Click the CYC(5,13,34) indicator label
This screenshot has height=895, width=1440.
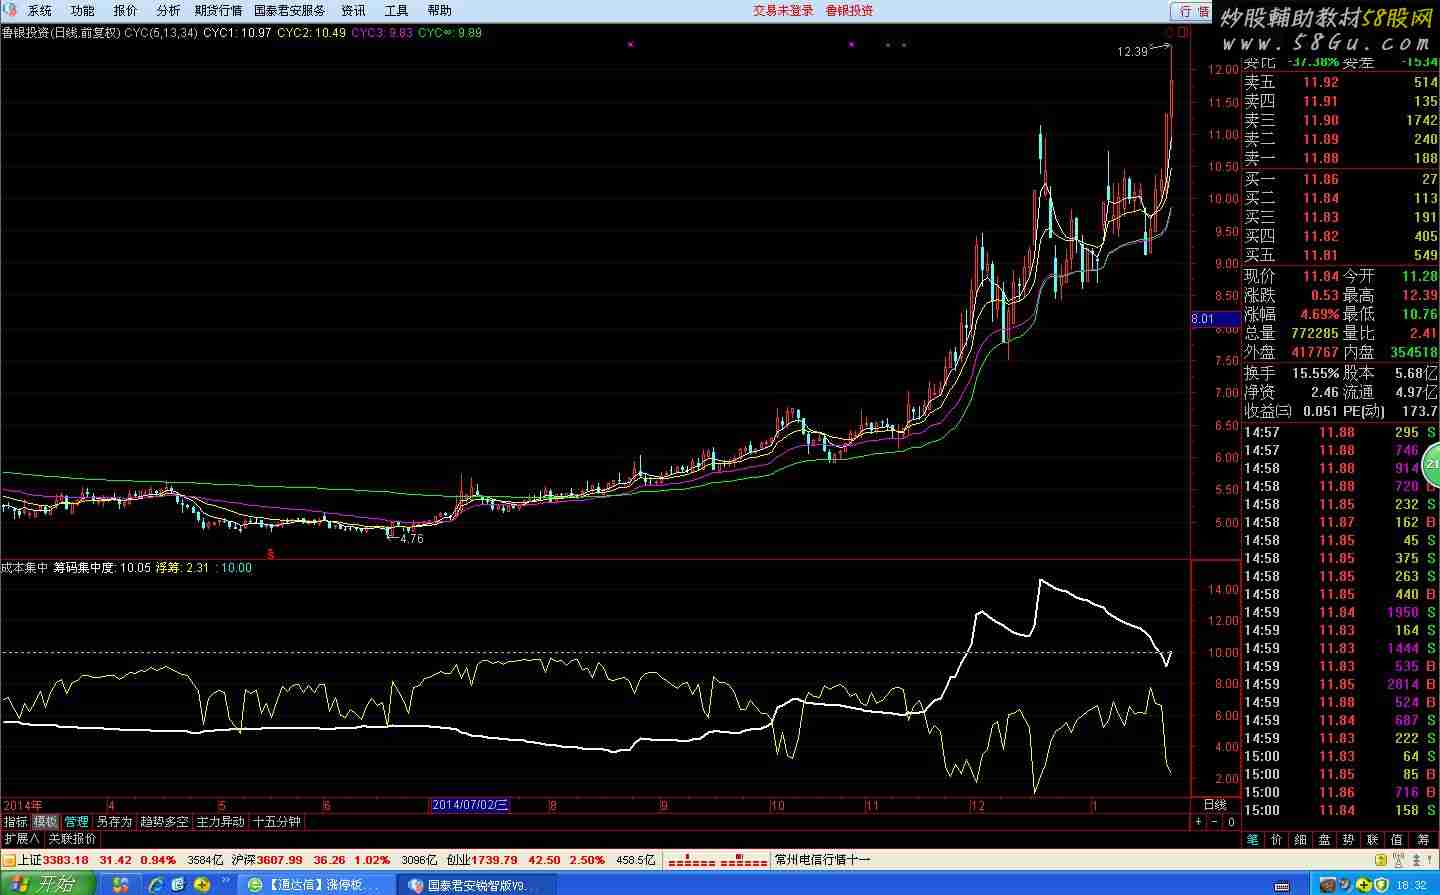click(x=160, y=32)
